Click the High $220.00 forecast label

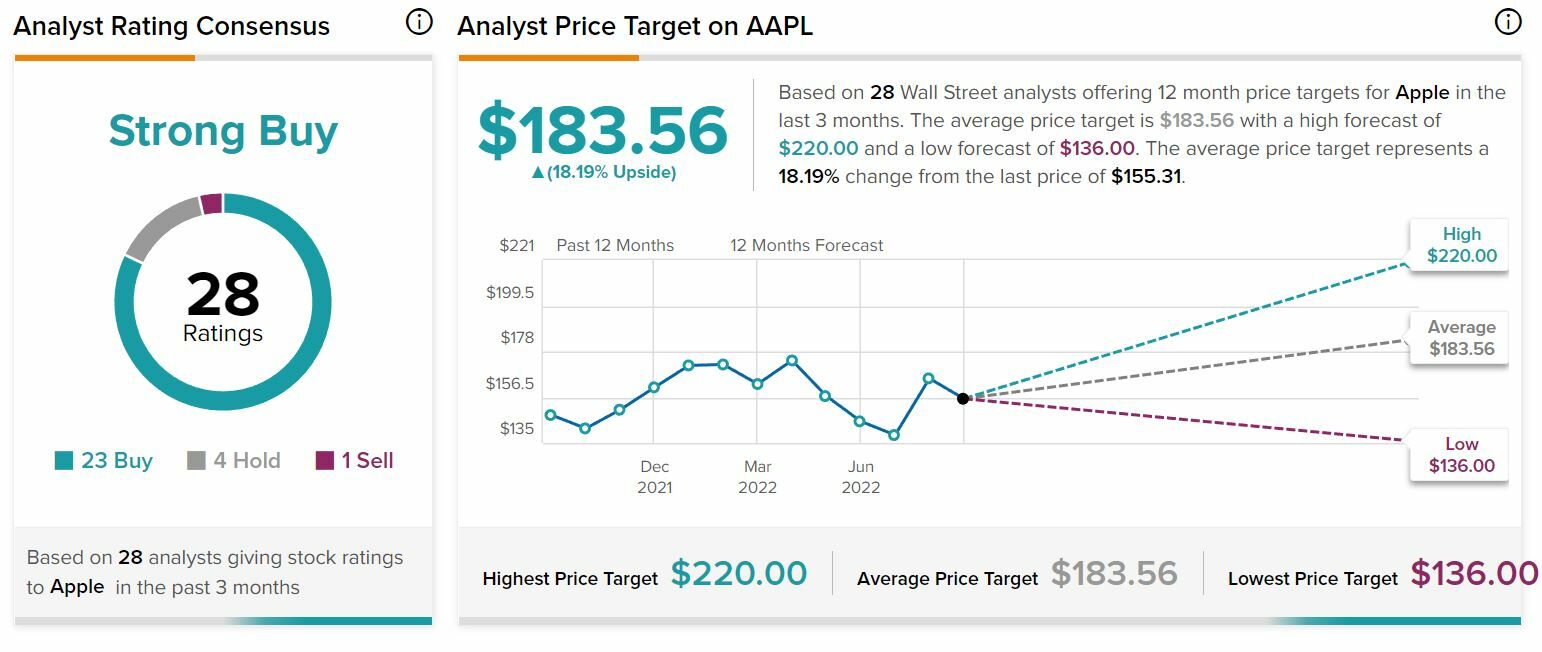1460,245
